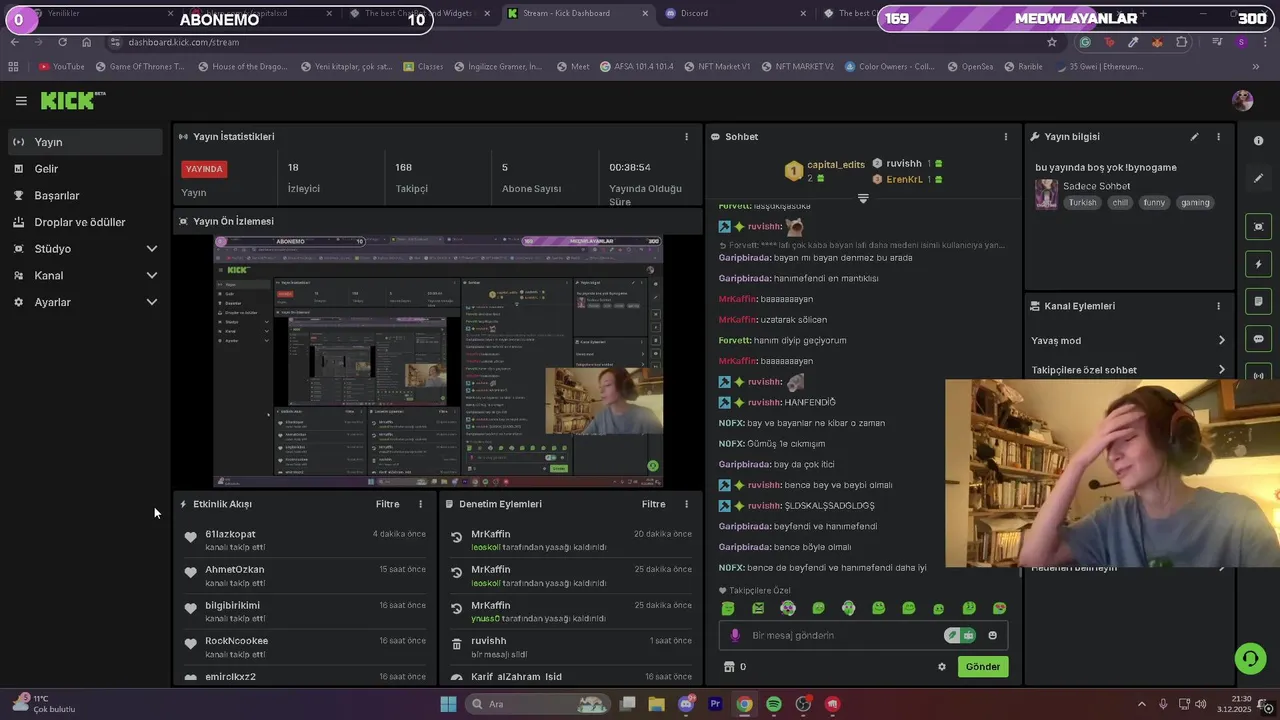Image resolution: width=1280 pixels, height=720 pixels.
Task: Open Filtre in Etkinlik Akışı
Action: click(x=387, y=504)
